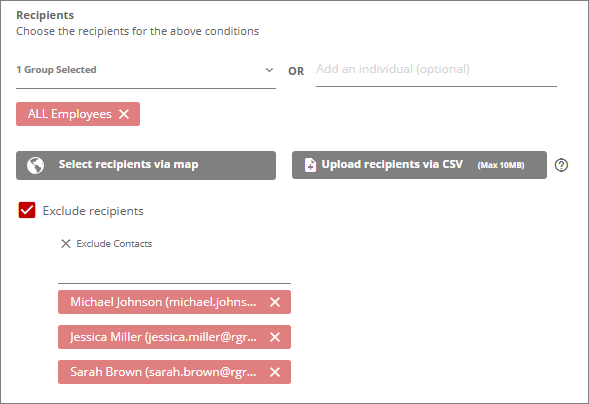Click the Exclude Contacts label
Screen dimensions: 589x404
tap(114, 244)
